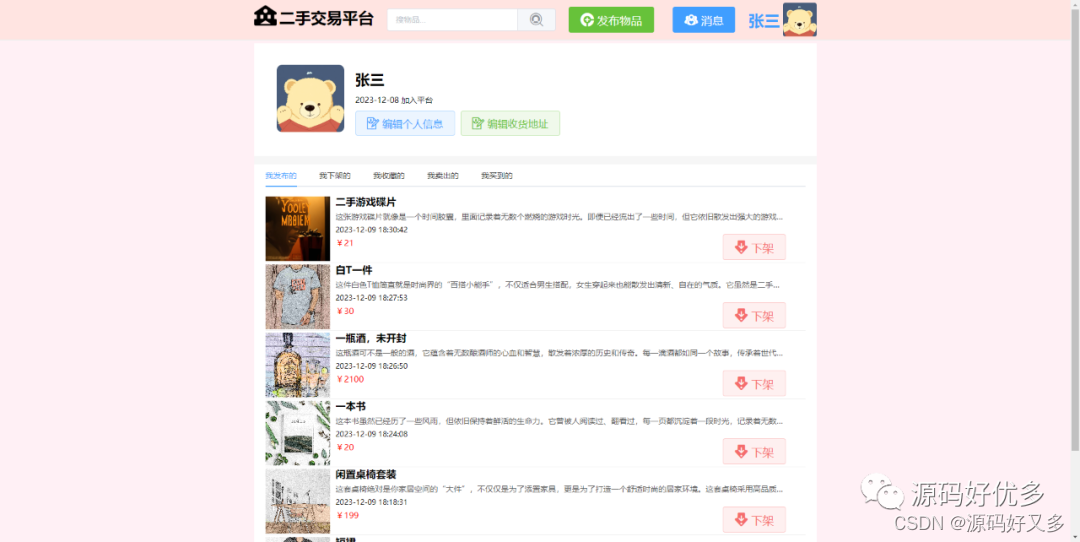Take down 二手游戏碟片 with its 下架 button

[754, 247]
